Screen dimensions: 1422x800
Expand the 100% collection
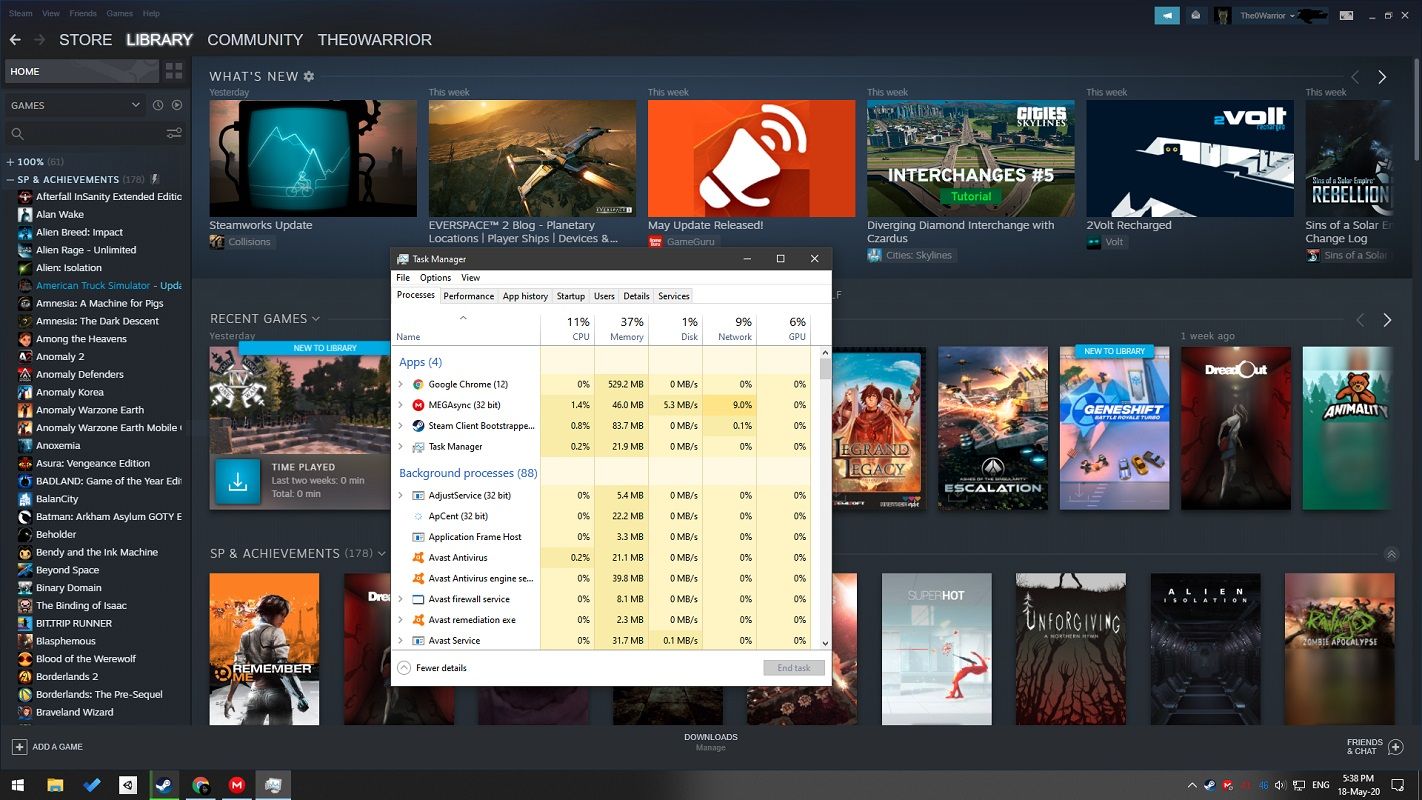click(10, 162)
